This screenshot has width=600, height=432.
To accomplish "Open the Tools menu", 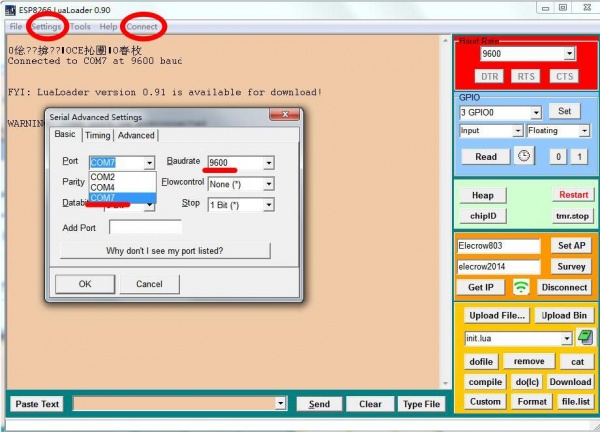I will pos(80,26).
